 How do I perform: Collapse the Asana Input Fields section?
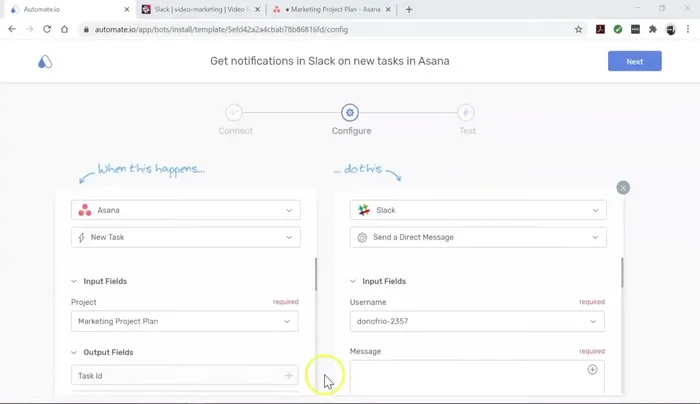74,281
